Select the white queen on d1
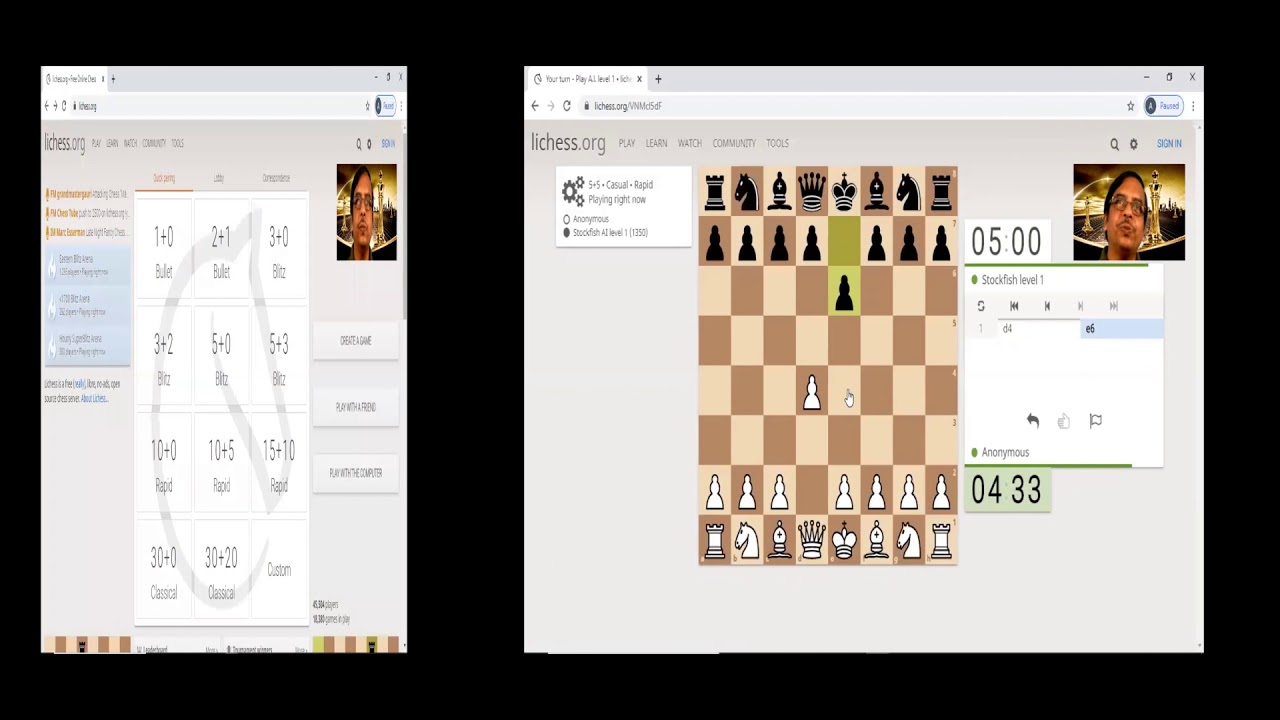Image resolution: width=1280 pixels, height=720 pixels. click(x=812, y=541)
